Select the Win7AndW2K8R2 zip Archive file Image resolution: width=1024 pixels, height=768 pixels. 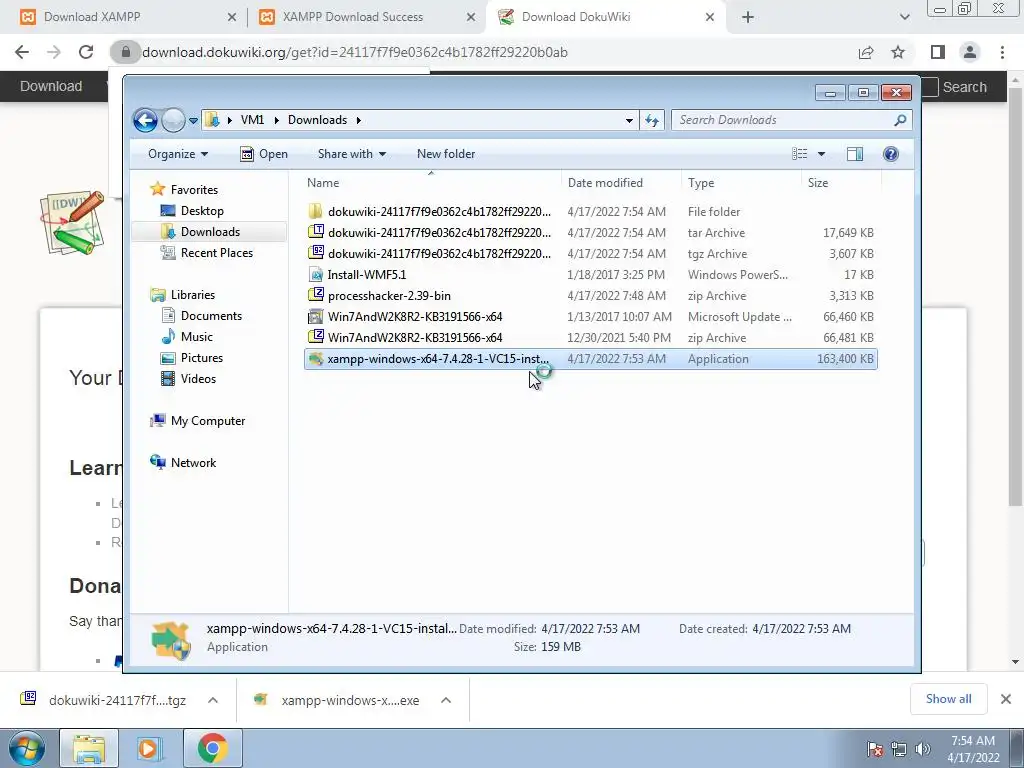590,338
